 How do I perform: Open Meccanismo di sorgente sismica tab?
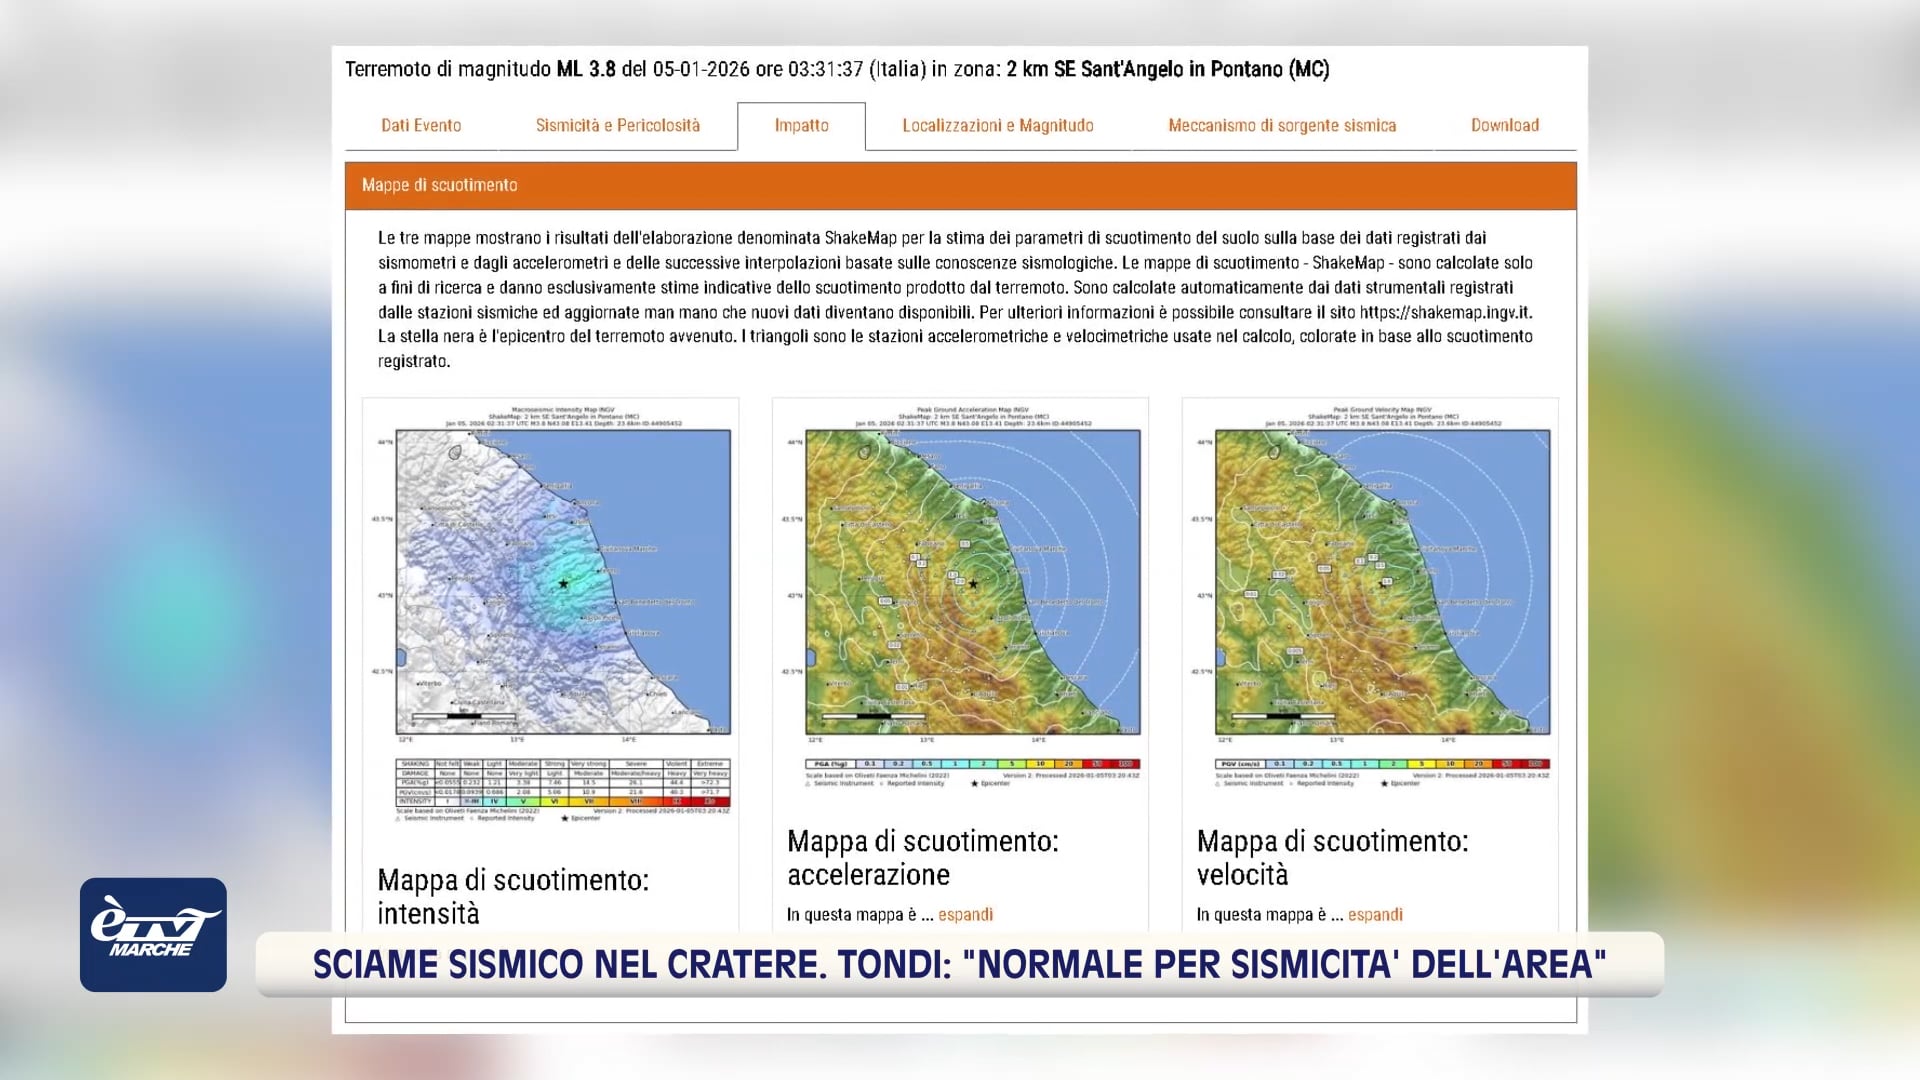(x=1281, y=125)
